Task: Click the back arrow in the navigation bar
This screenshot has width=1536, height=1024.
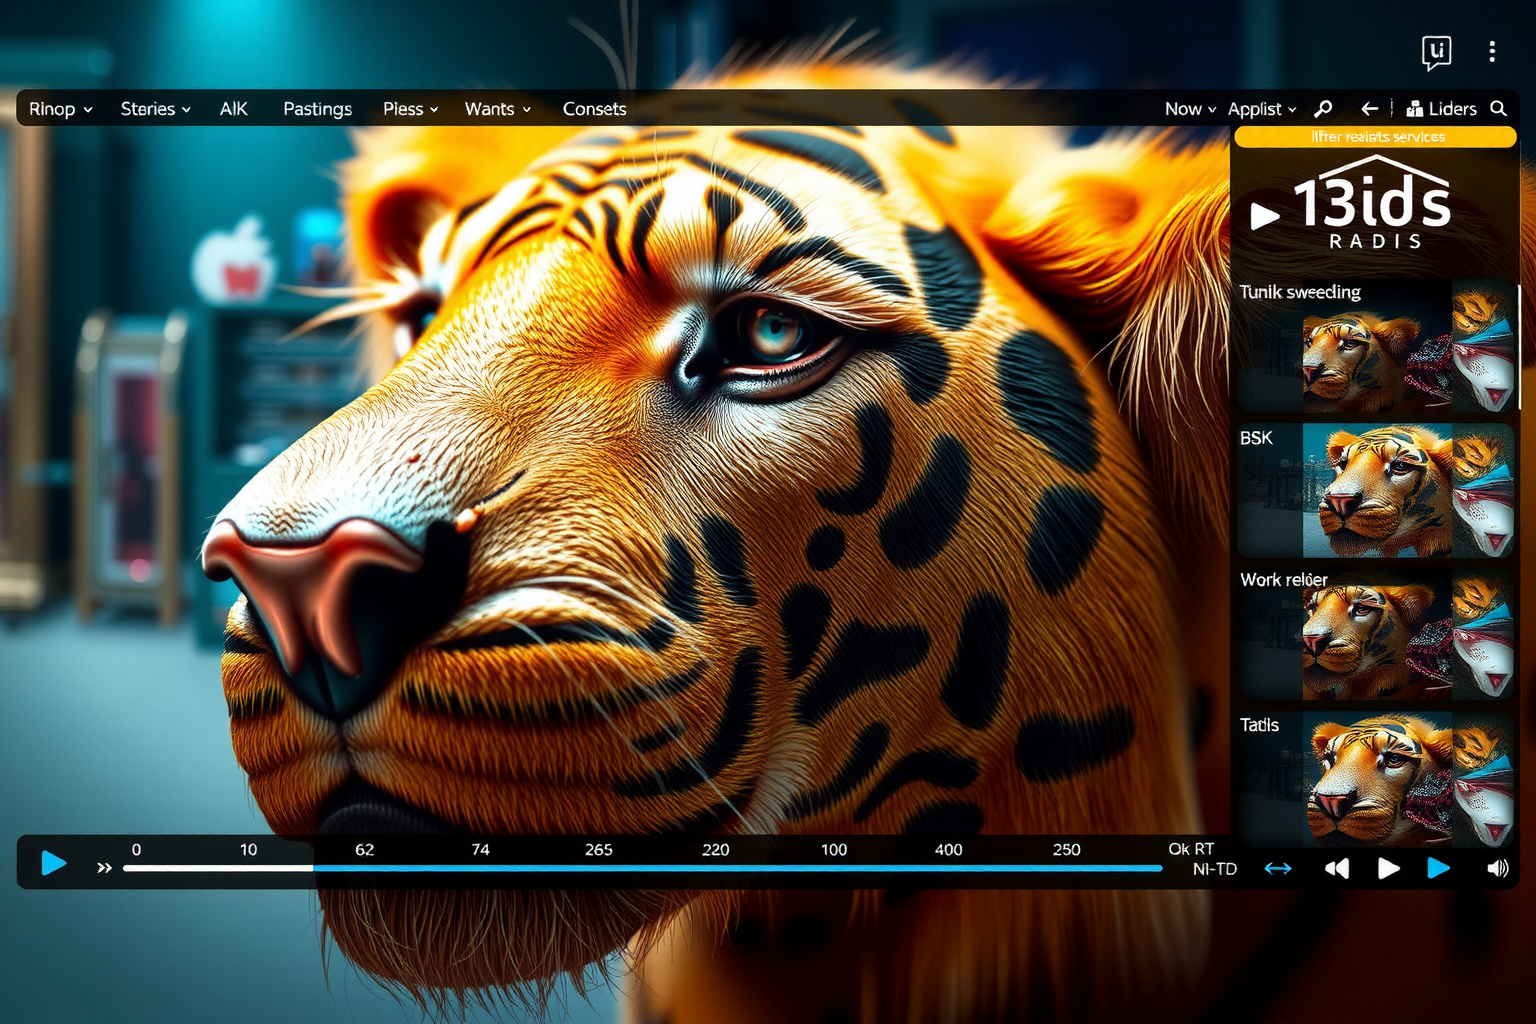Action: pyautogui.click(x=1369, y=109)
